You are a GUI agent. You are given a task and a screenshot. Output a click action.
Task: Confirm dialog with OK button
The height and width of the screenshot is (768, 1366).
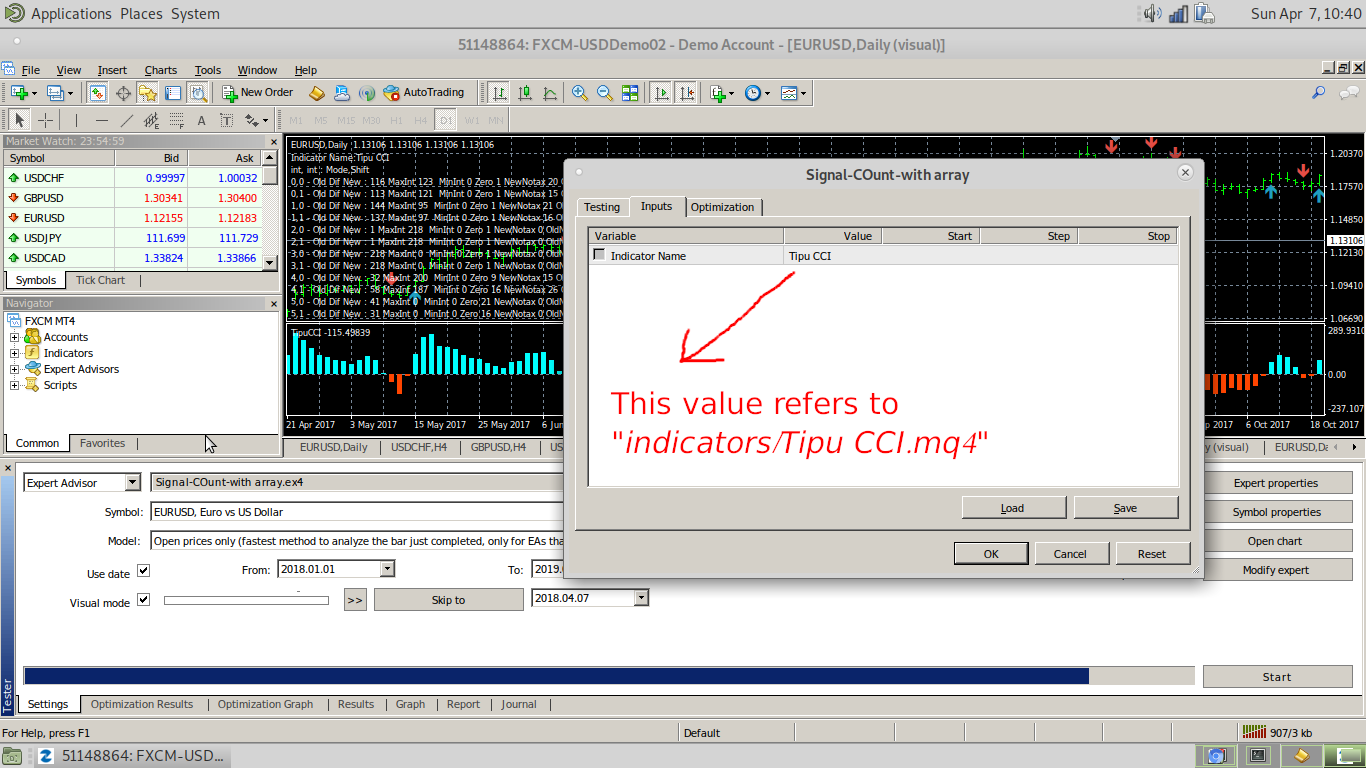pos(991,554)
